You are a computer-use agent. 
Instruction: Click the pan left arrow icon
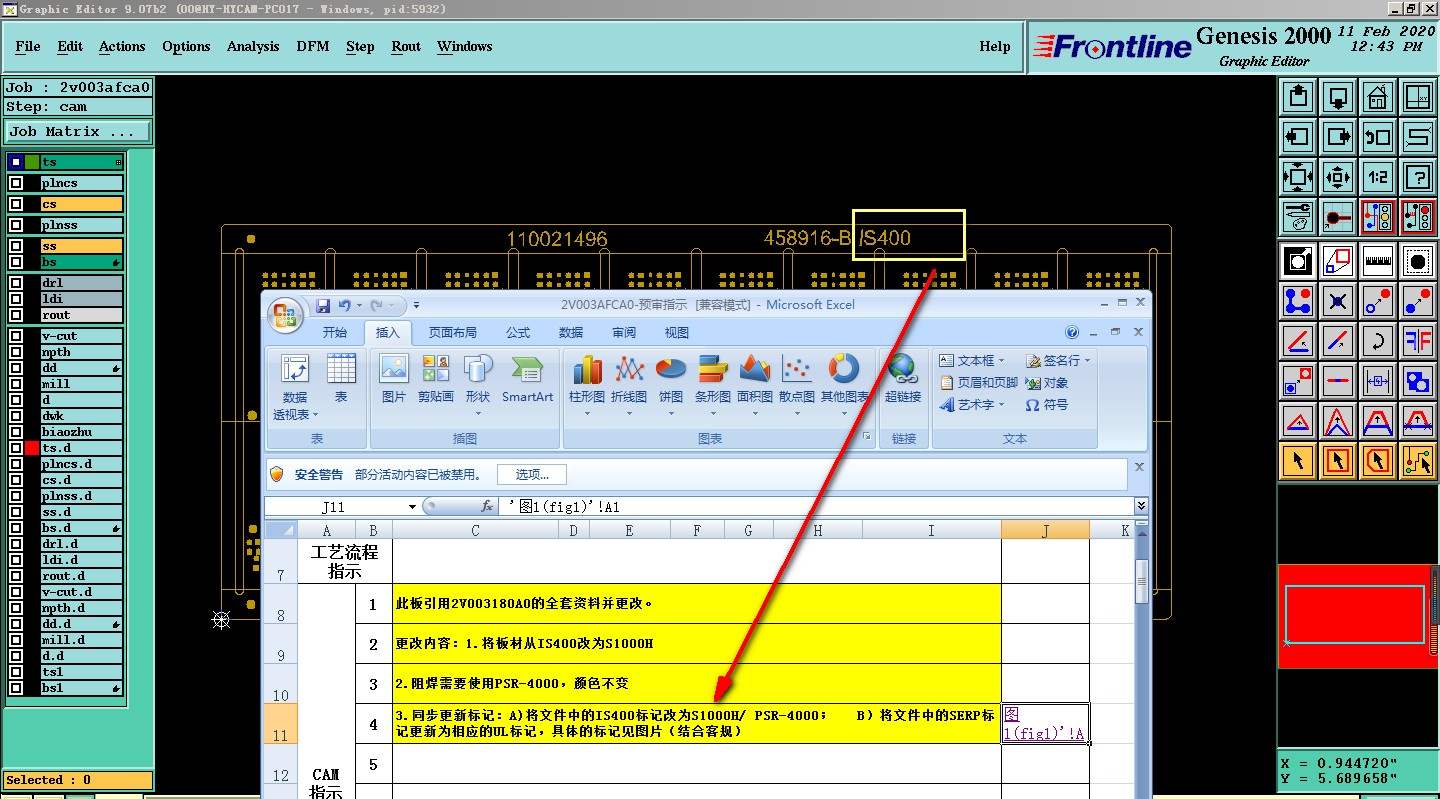tap(1298, 137)
